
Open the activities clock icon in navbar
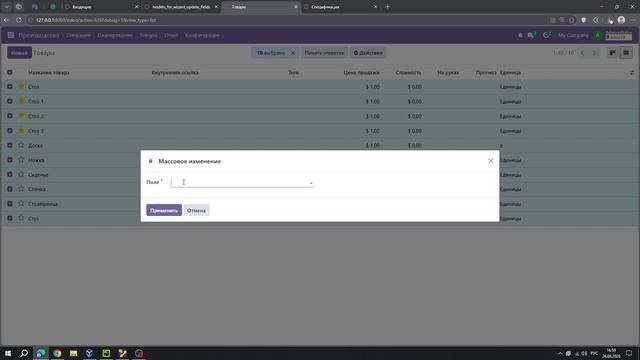point(546,36)
